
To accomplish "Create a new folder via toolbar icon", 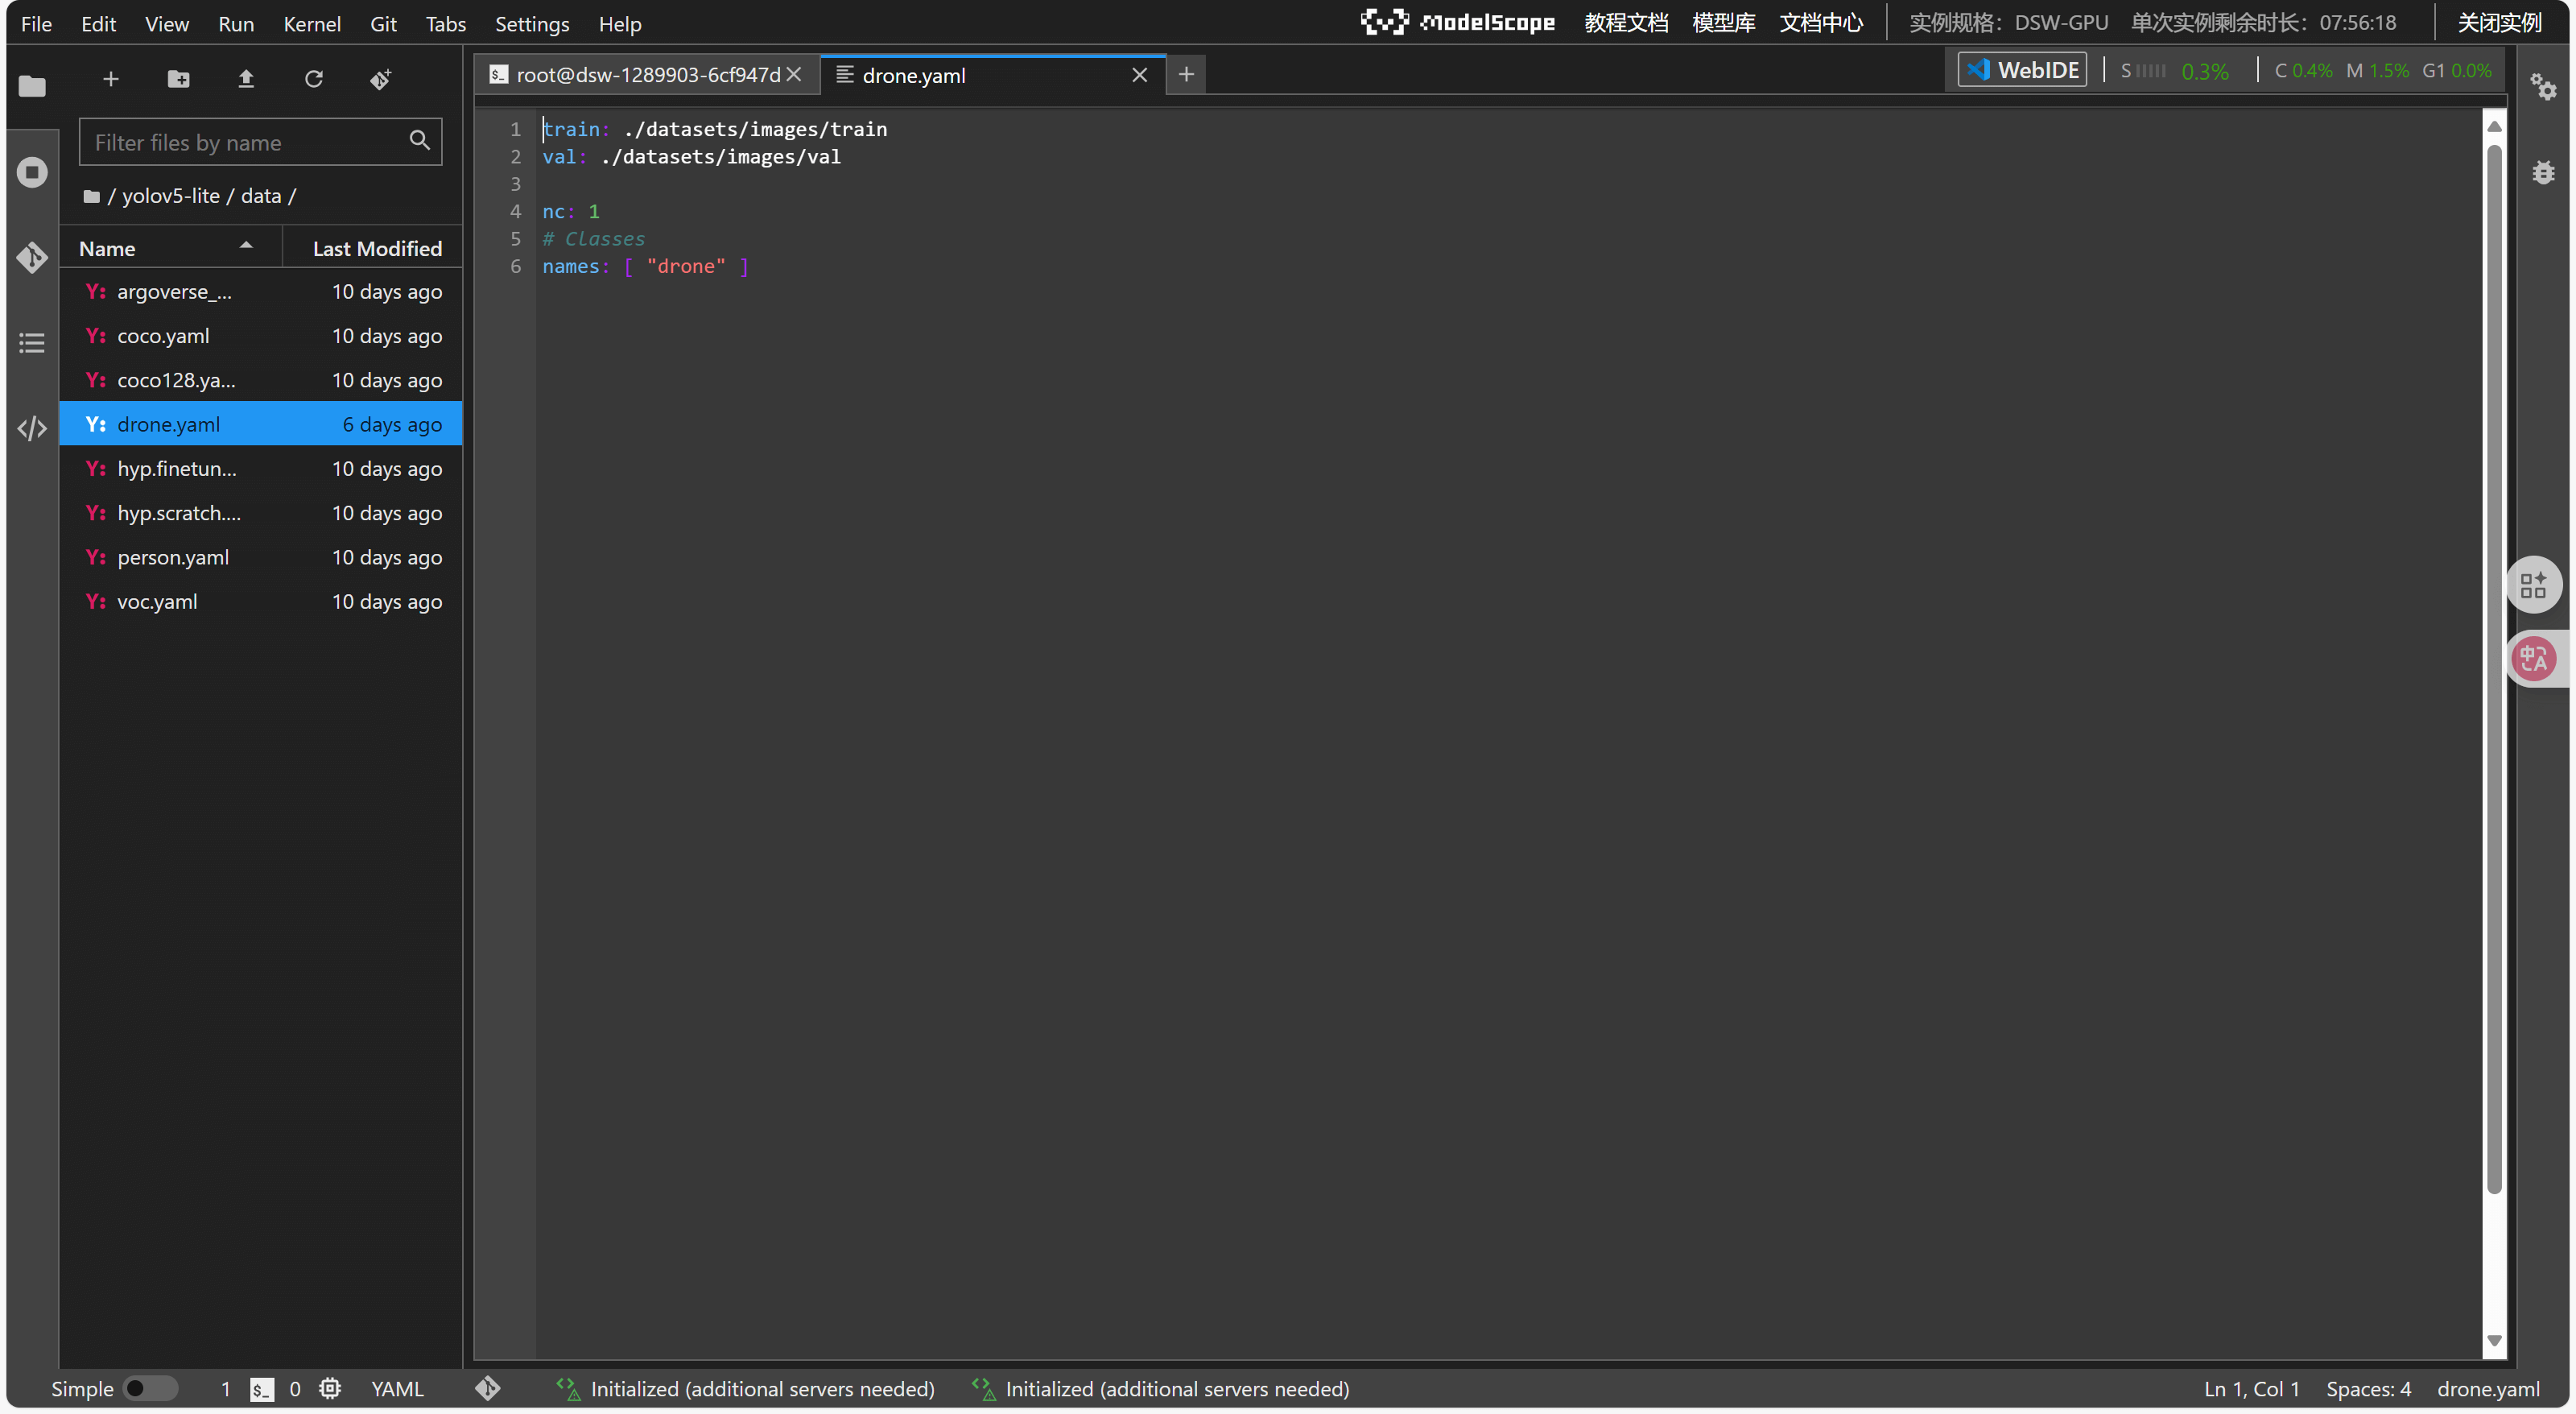I will click(178, 79).
